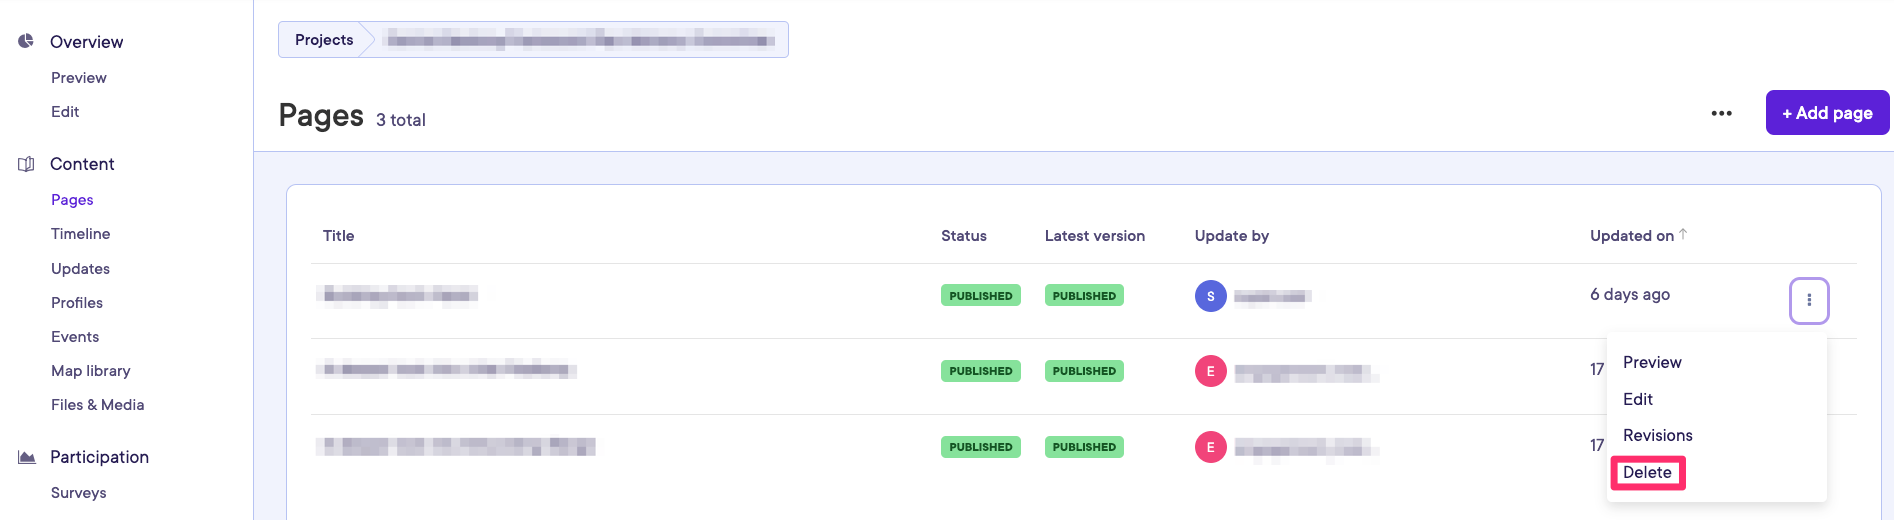Open Surveys under Participation
Viewport: 1894px width, 520px height.
pos(78,493)
